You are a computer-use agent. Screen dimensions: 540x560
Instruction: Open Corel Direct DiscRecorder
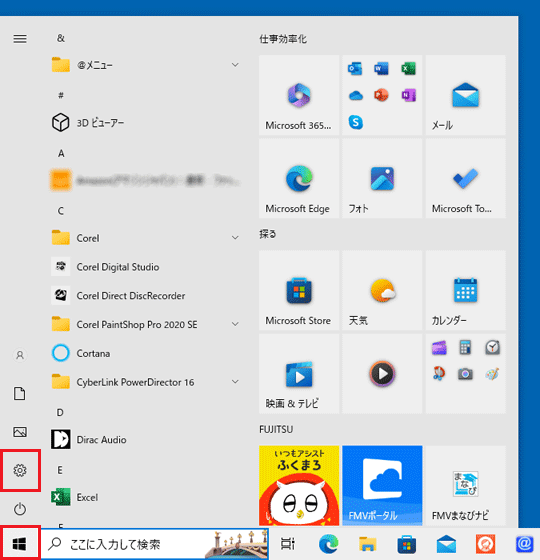[145, 295]
